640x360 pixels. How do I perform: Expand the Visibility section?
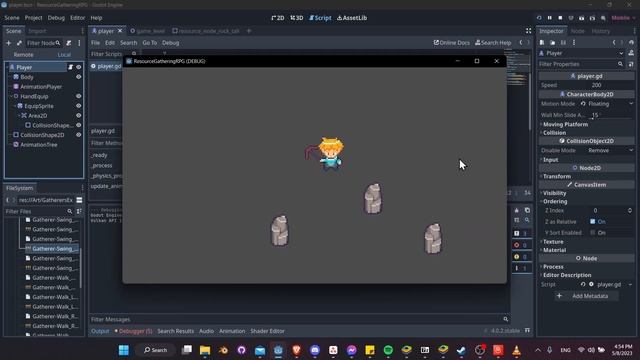tap(554, 193)
